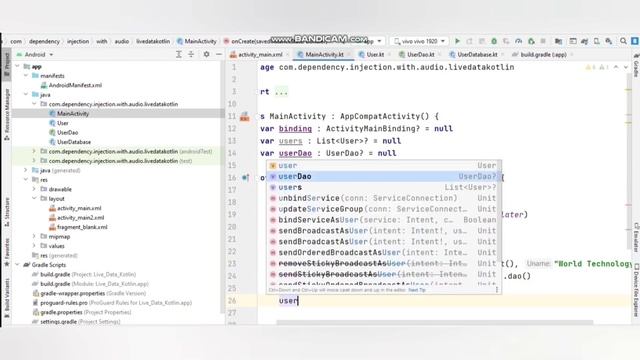Screen dimensions: 640x360
Task: Click folded import ellipsis on line 3
Action: [281, 92]
